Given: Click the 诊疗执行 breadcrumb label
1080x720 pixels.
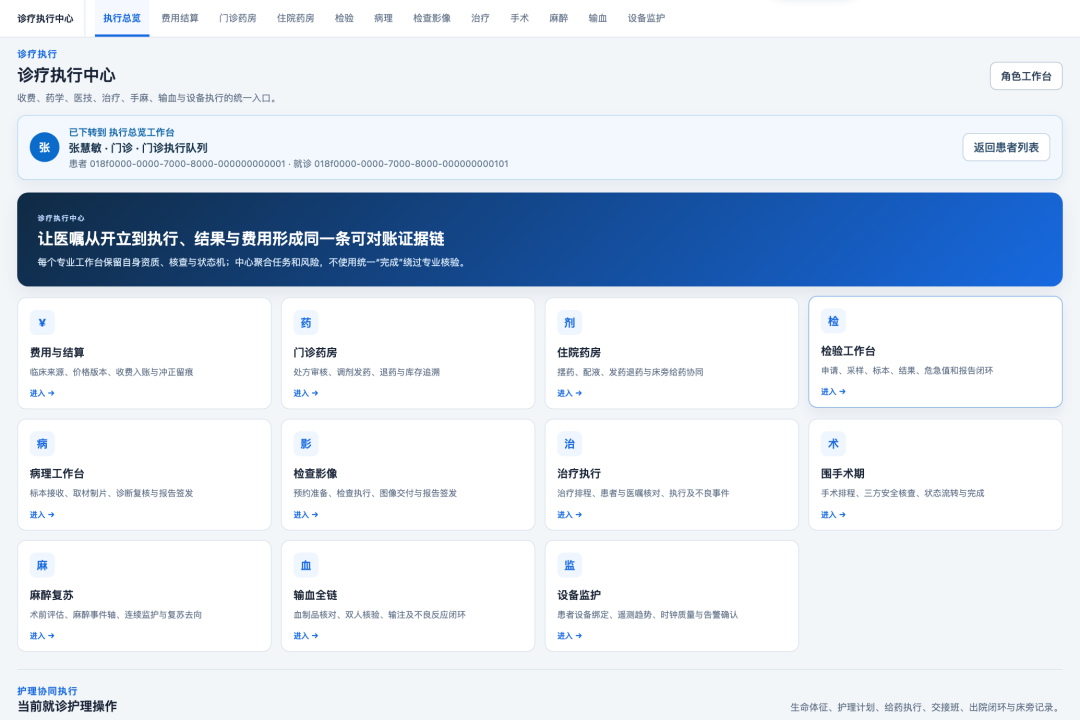Looking at the screenshot, I should tap(37, 54).
